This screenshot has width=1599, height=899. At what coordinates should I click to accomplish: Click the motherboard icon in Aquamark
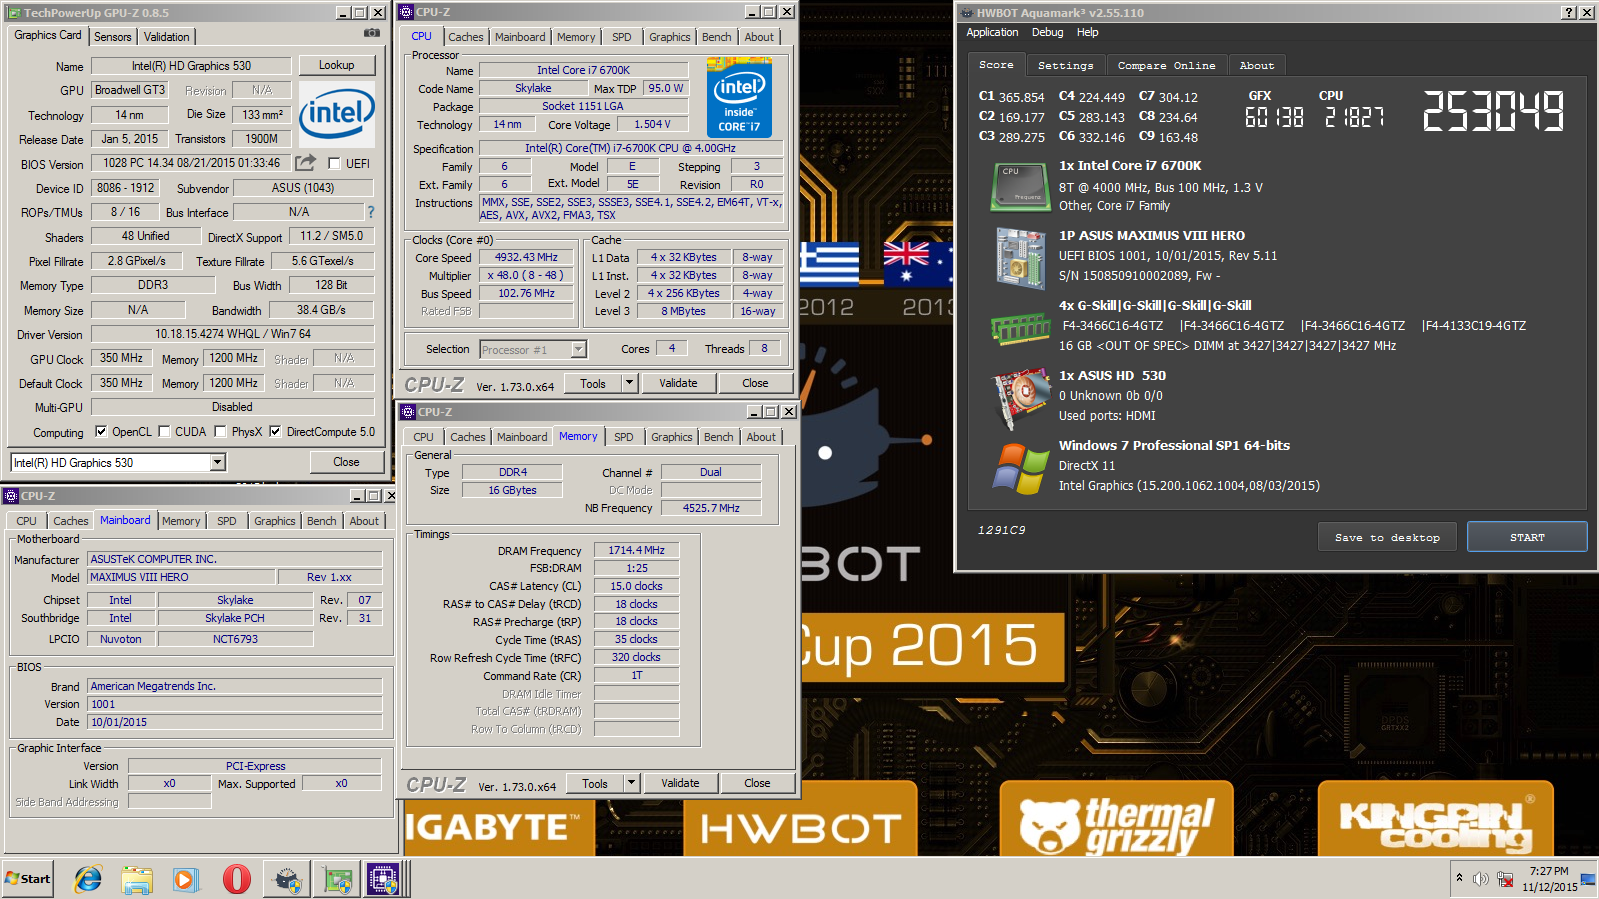[x=1020, y=257]
